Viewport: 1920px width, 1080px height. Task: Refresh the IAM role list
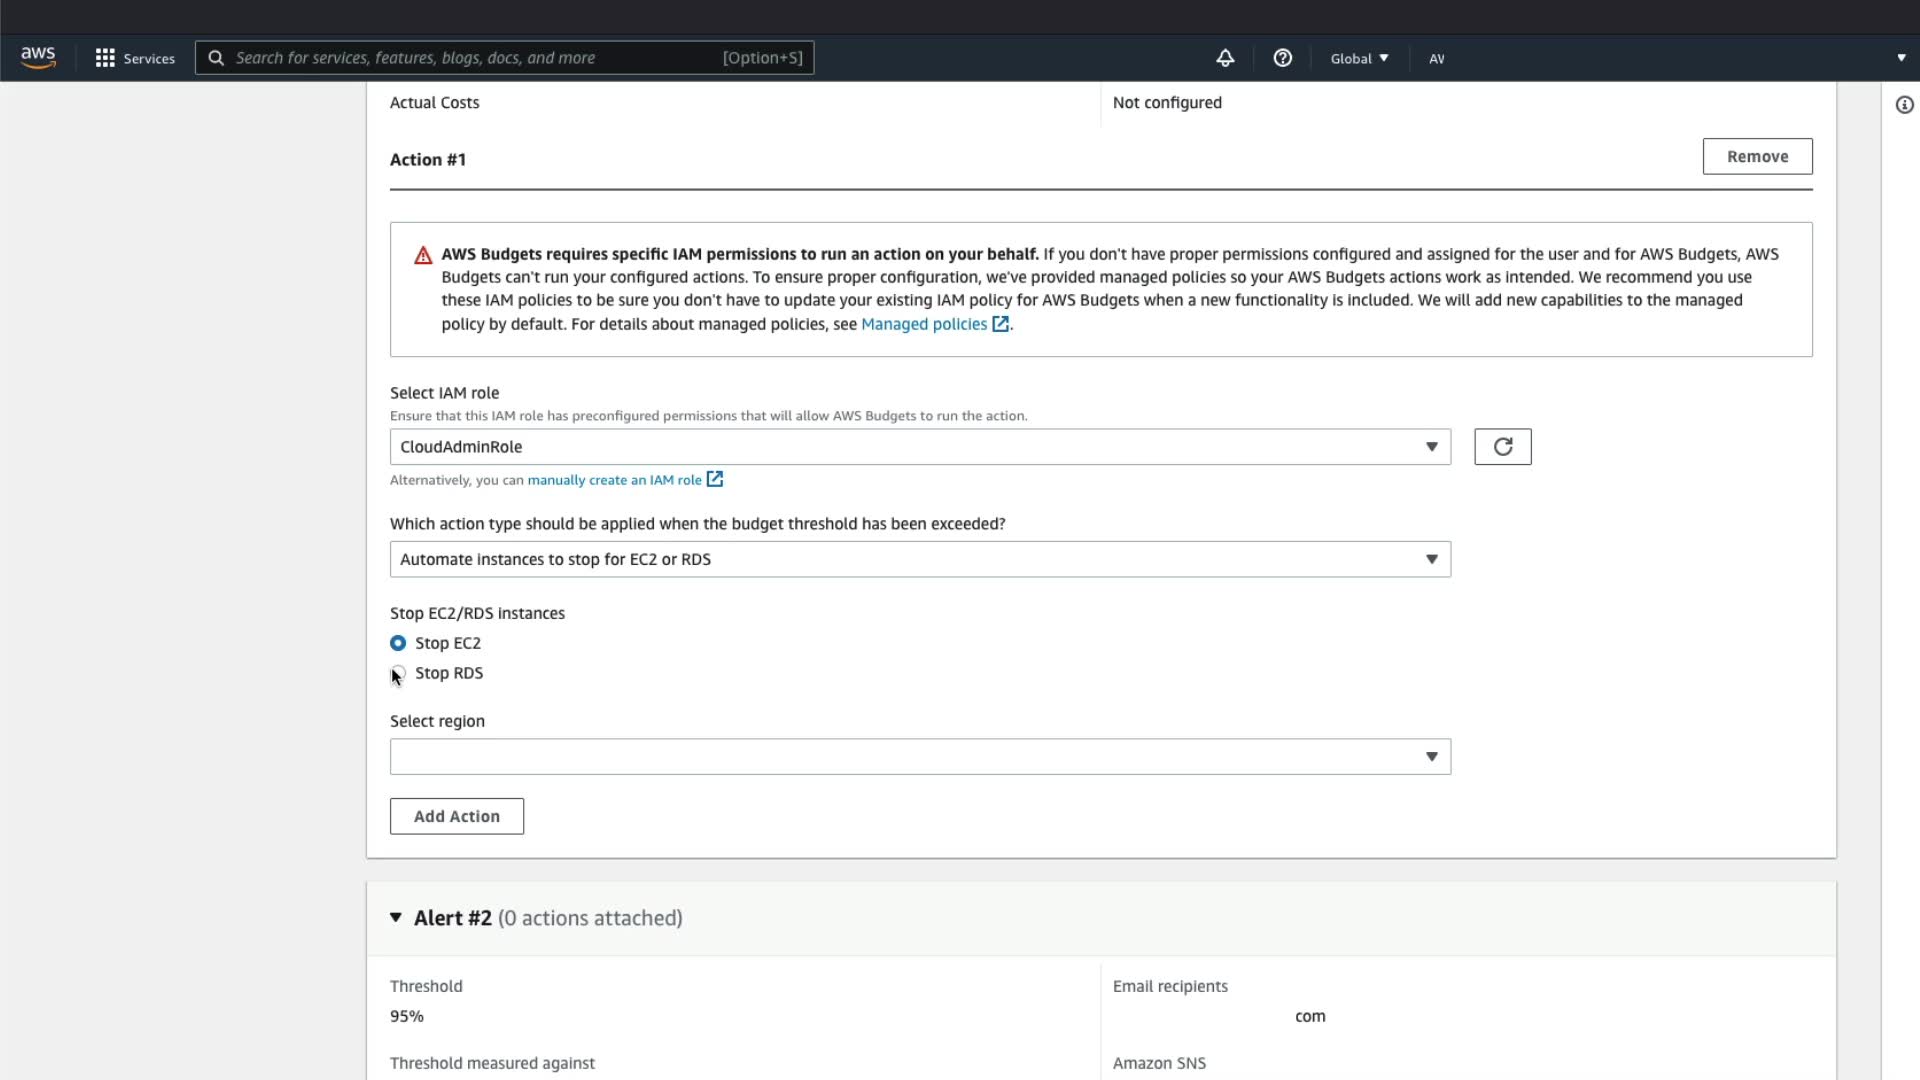pyautogui.click(x=1502, y=447)
